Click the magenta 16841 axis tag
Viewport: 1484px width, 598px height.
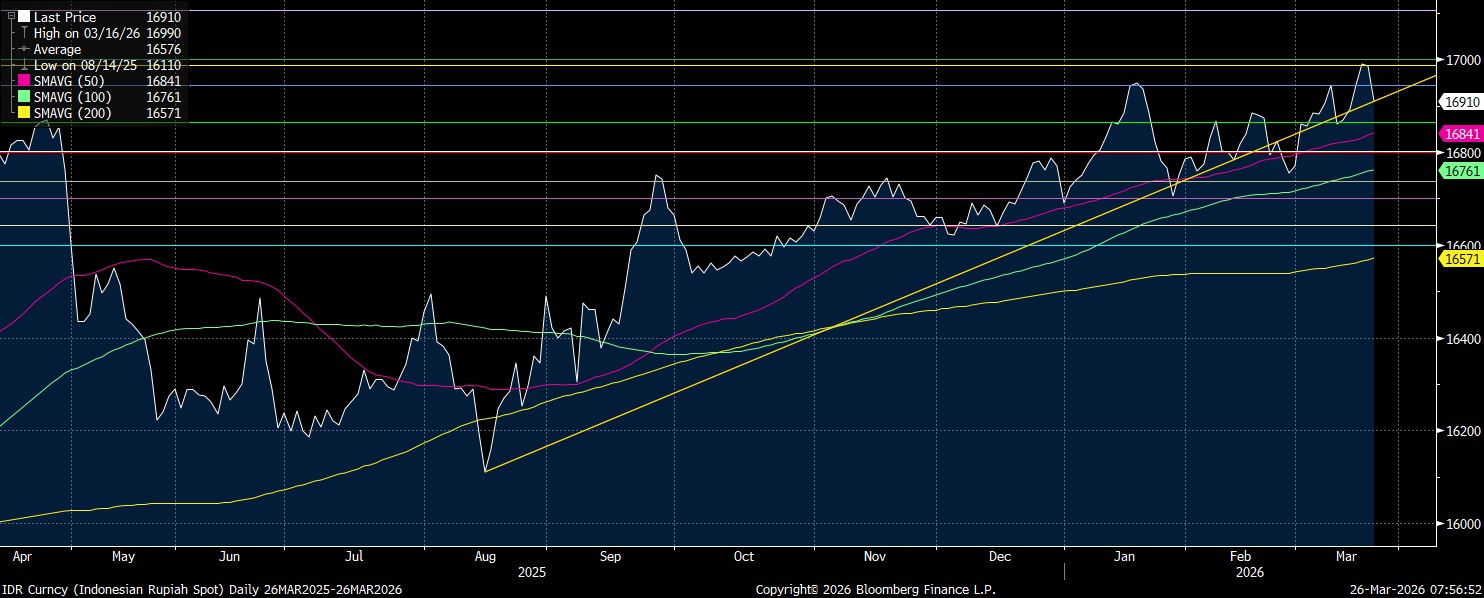coord(1461,134)
